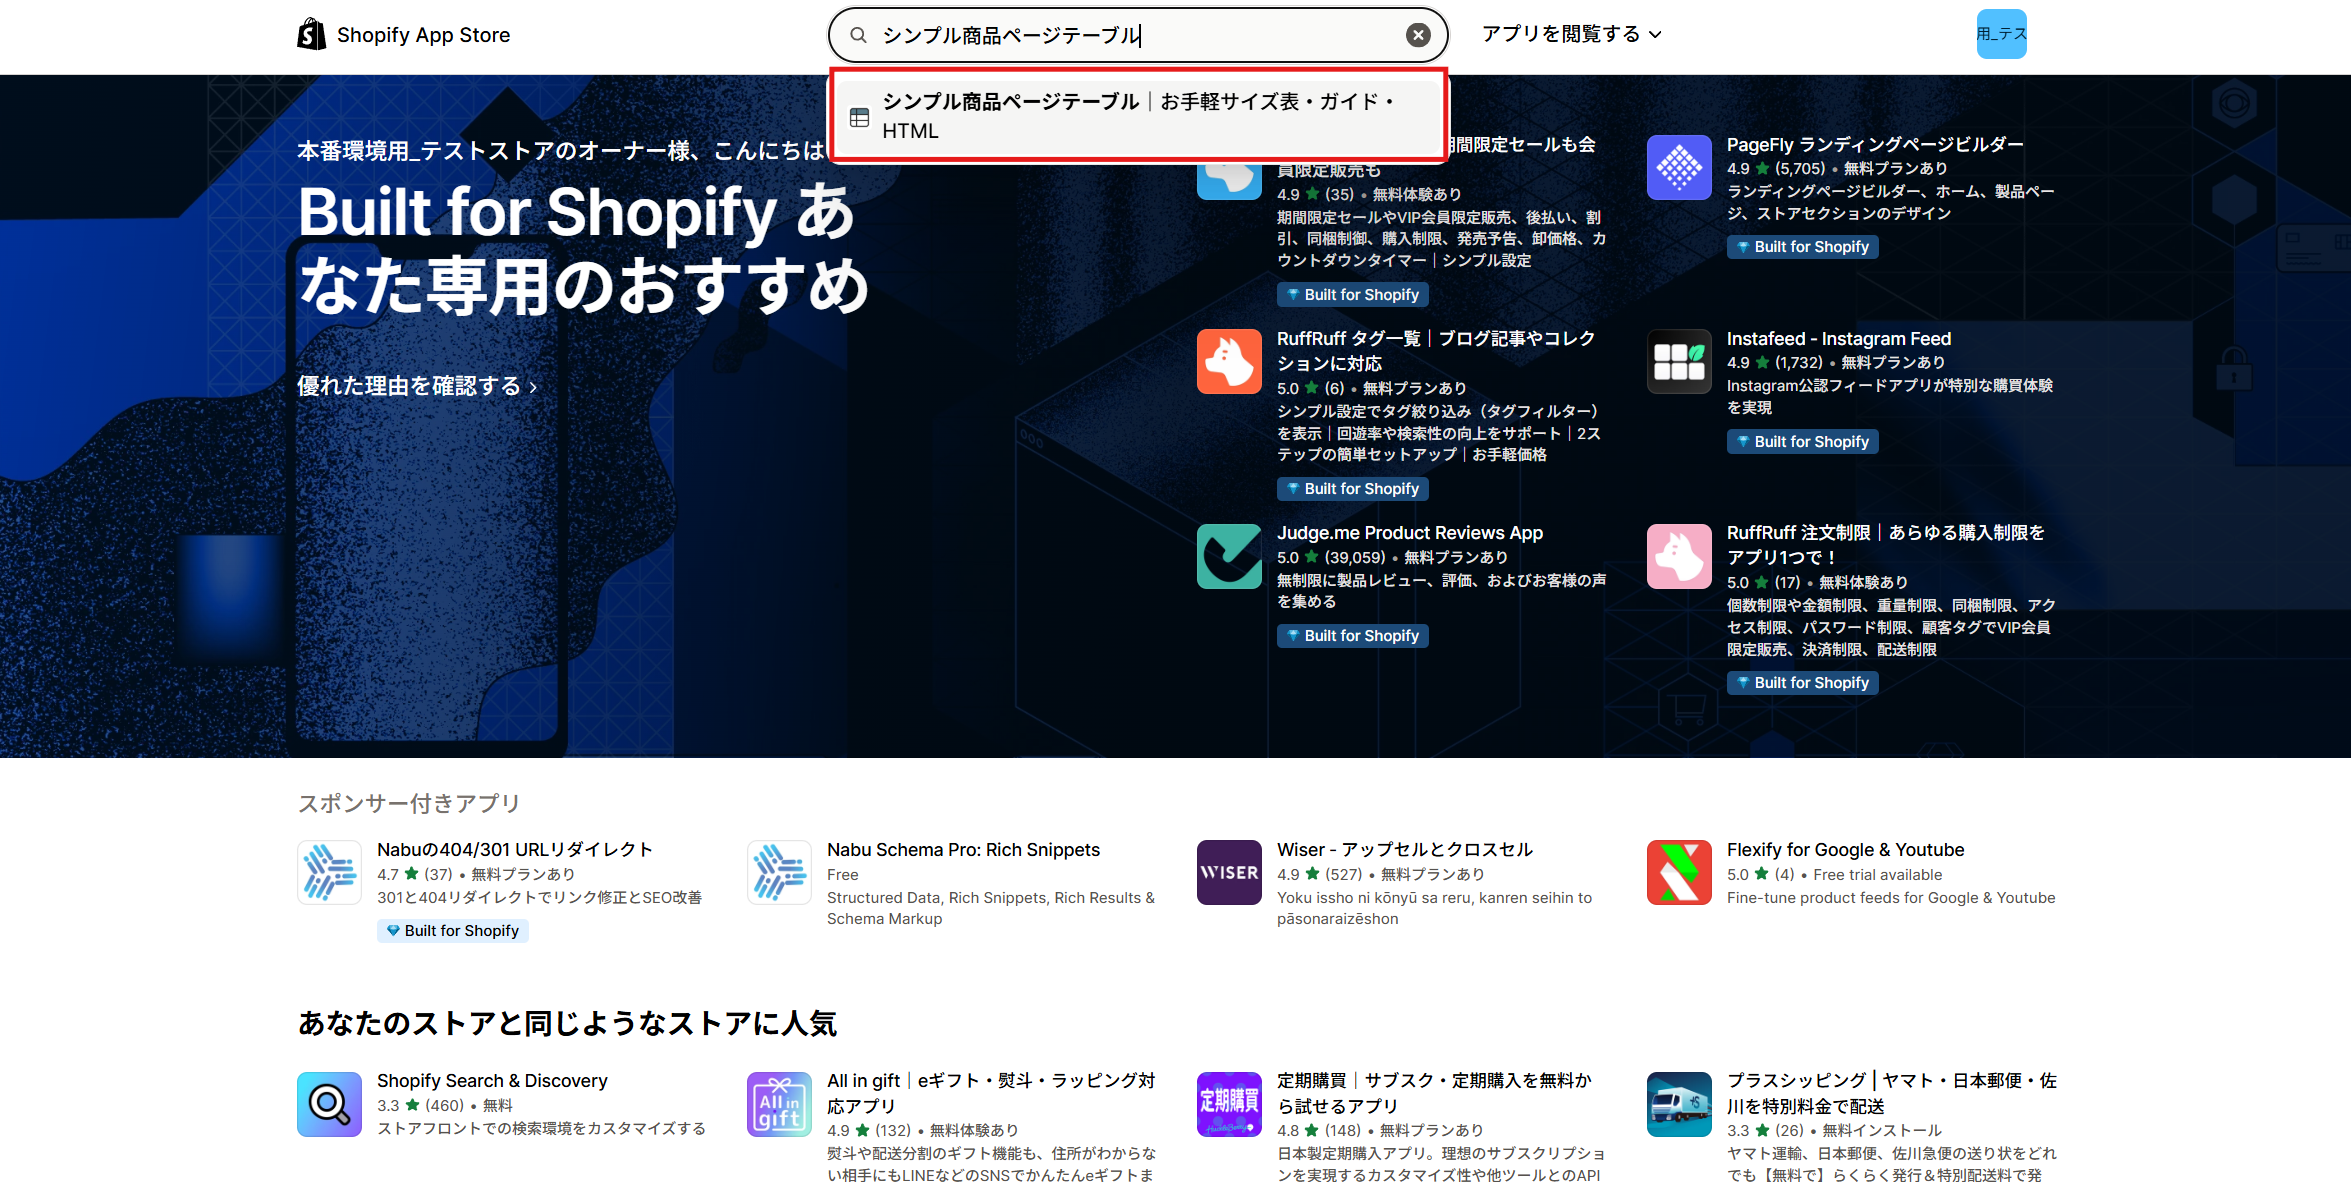Click Built for Shopify あなた専用のおすすめ headline
Viewport: 2351px width, 1182px height.
pos(583,248)
